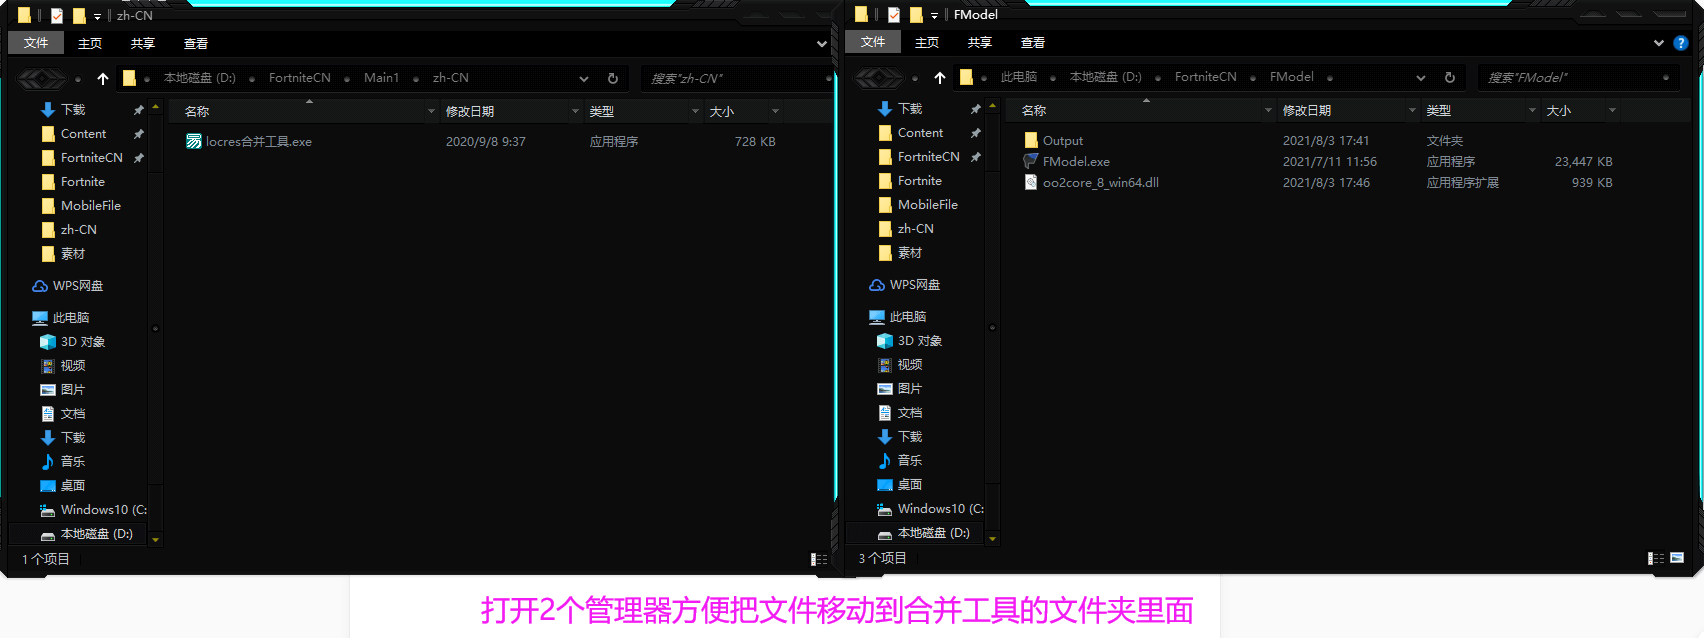Select the FModel.exe application icon
The height and width of the screenshot is (638, 1704).
pos(1030,161)
